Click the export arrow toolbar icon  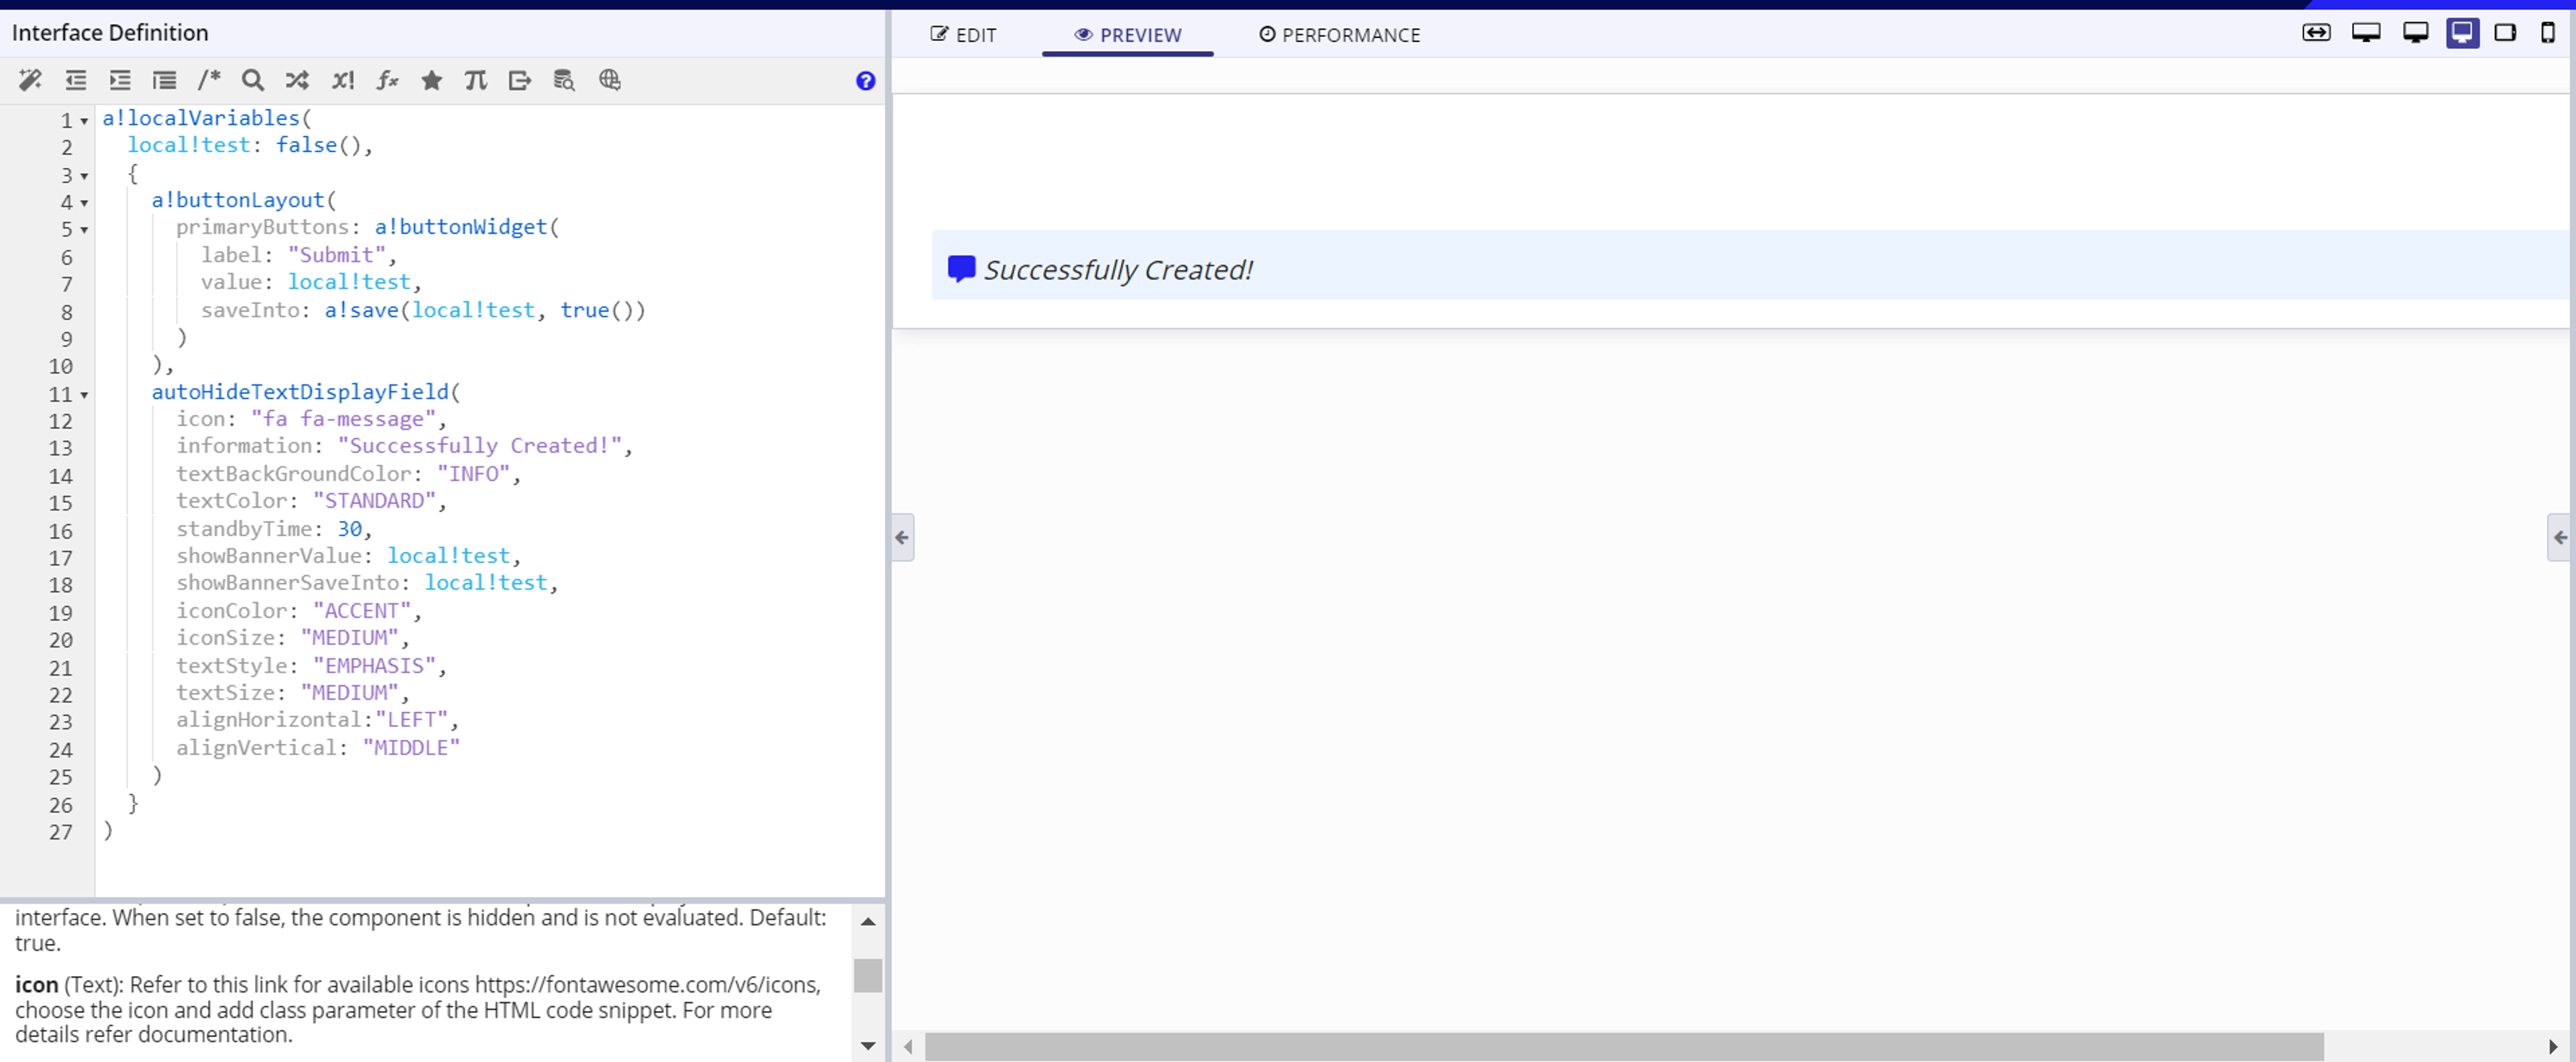pyautogui.click(x=520, y=80)
